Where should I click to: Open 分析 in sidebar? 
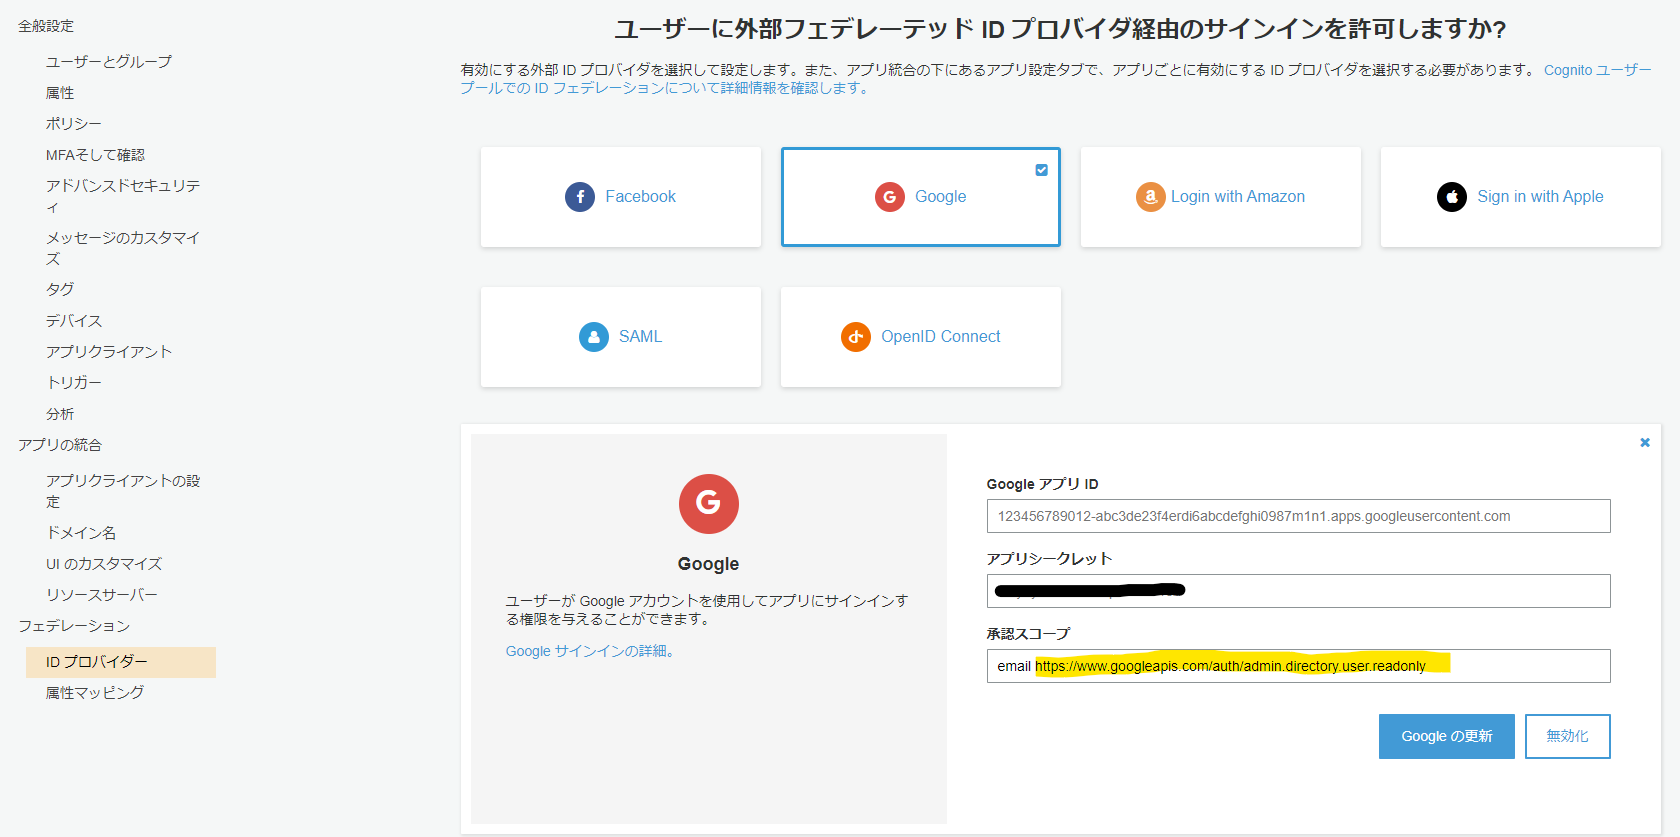tap(60, 414)
